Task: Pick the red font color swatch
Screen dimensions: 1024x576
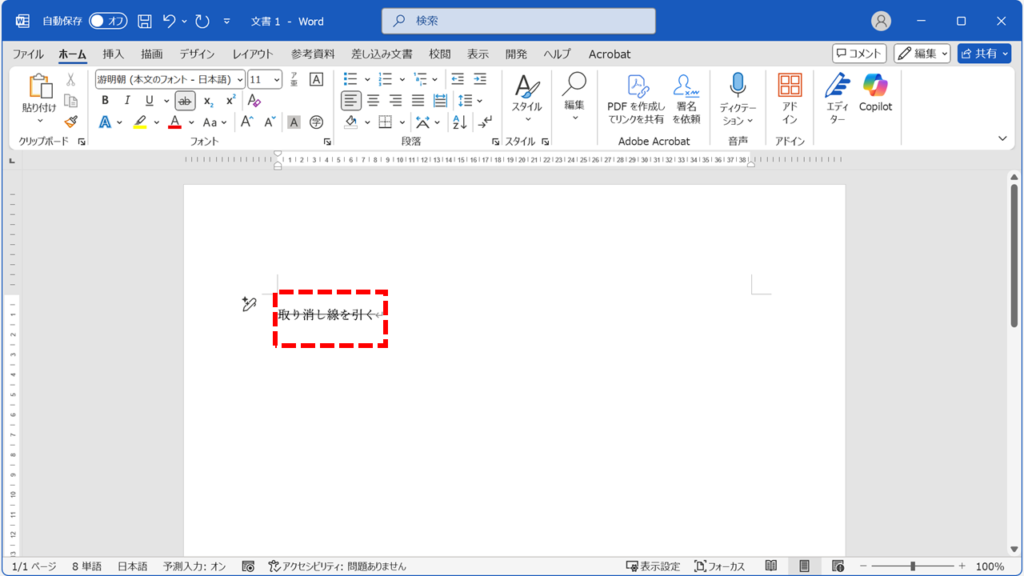Action: click(174, 122)
